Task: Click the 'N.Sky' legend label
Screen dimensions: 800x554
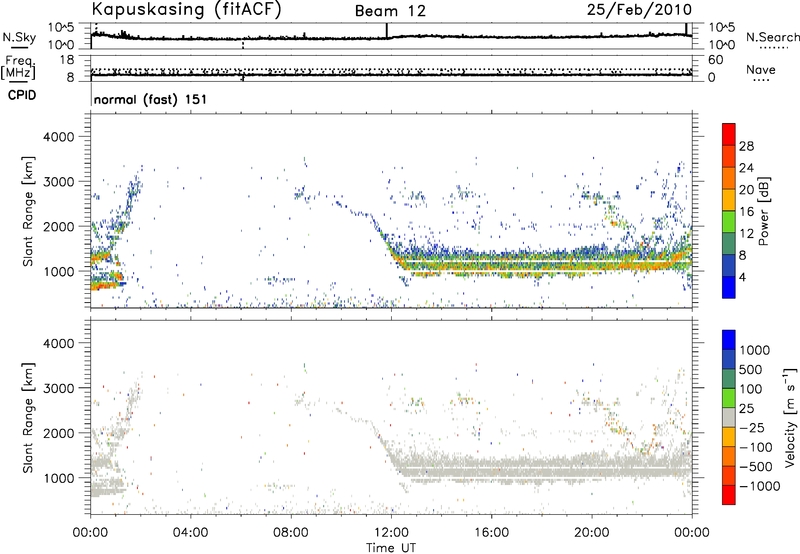Action: [x=19, y=38]
